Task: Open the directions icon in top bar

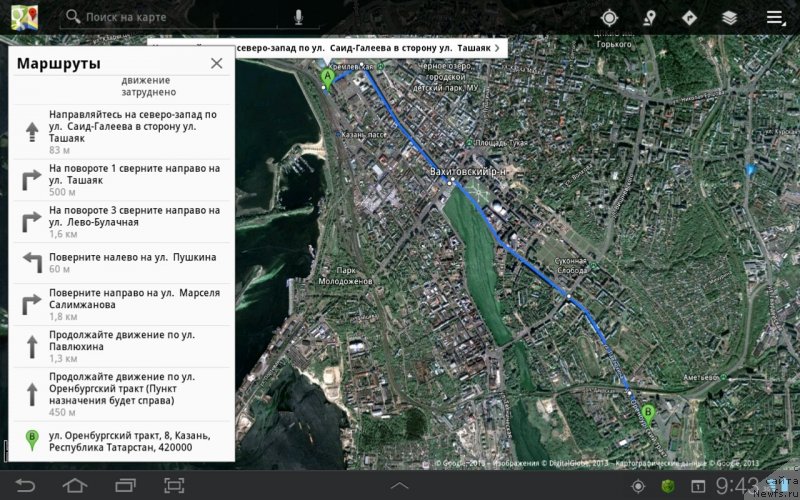Action: [689, 17]
